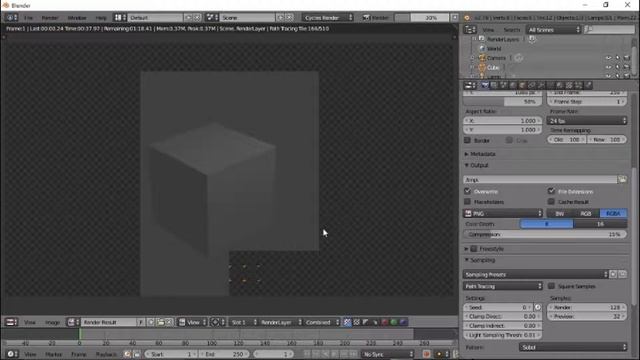The height and width of the screenshot is (360, 640).
Task: Click the 50% resolution percentage slider
Action: pyautogui.click(x=503, y=102)
